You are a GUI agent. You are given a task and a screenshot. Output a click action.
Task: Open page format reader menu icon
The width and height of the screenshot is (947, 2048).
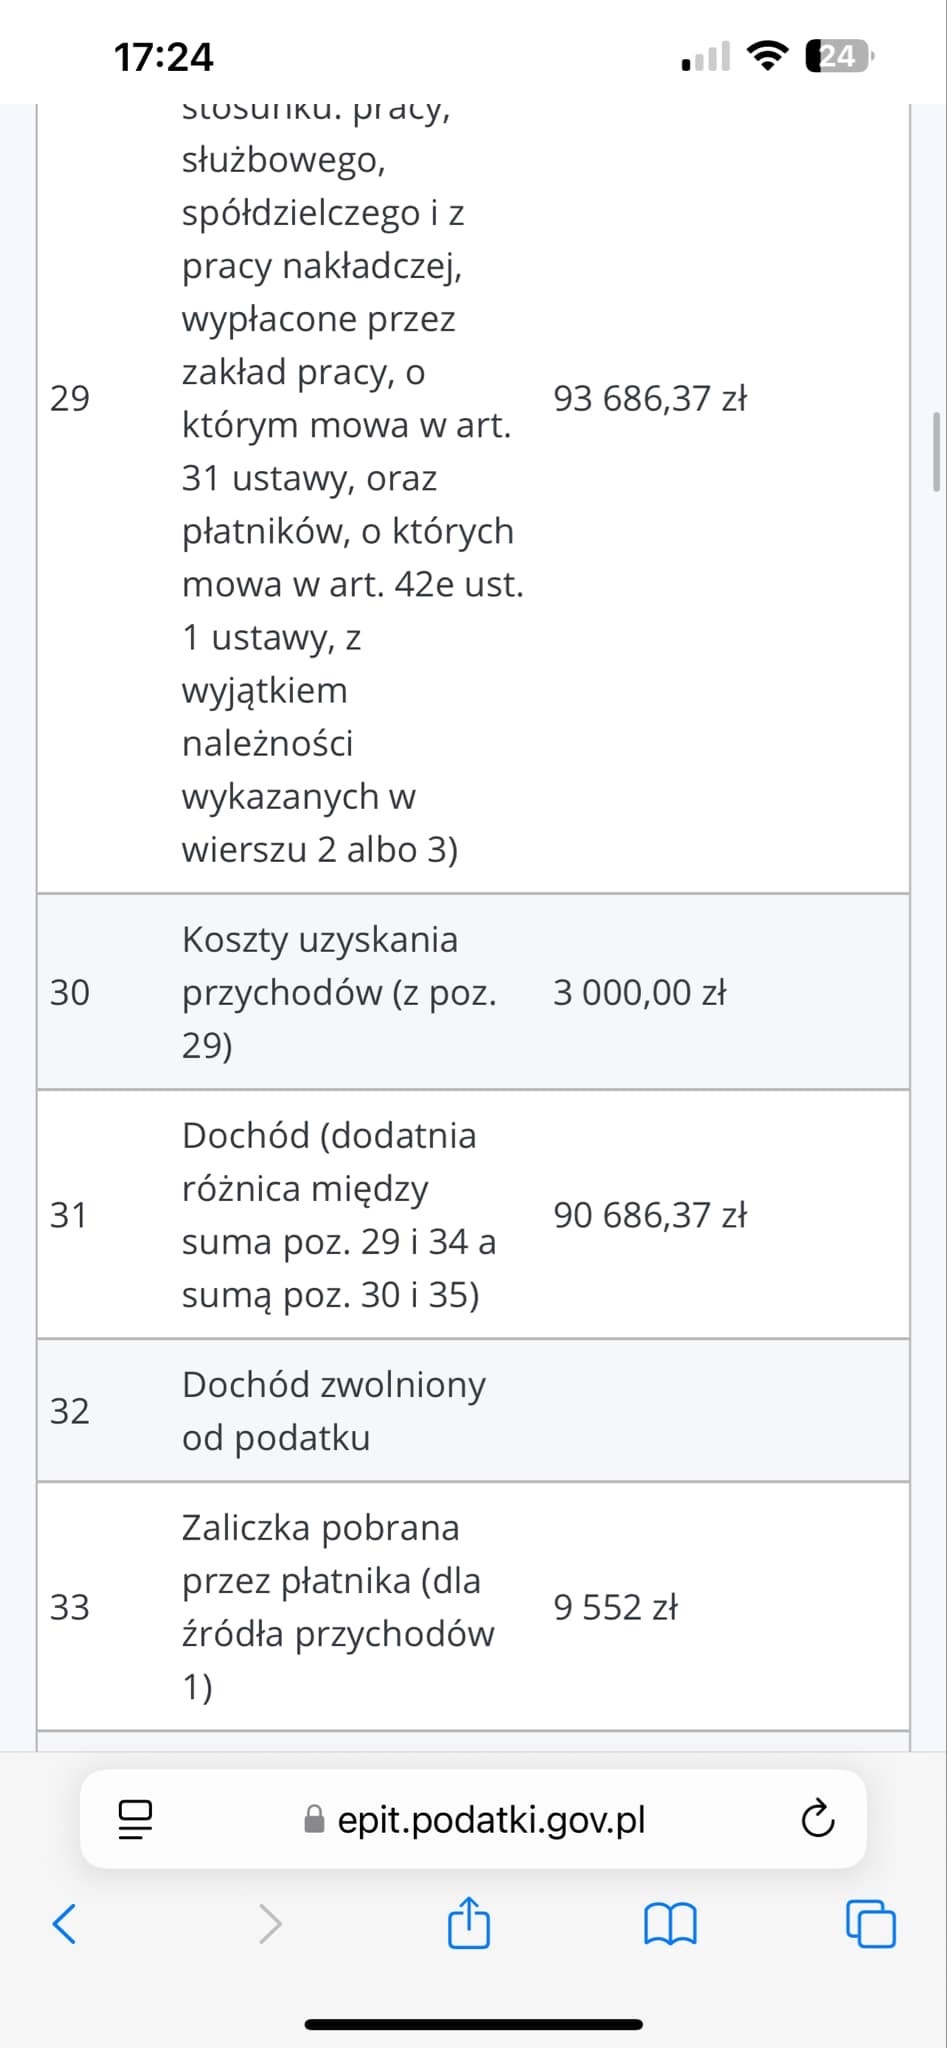(135, 1819)
